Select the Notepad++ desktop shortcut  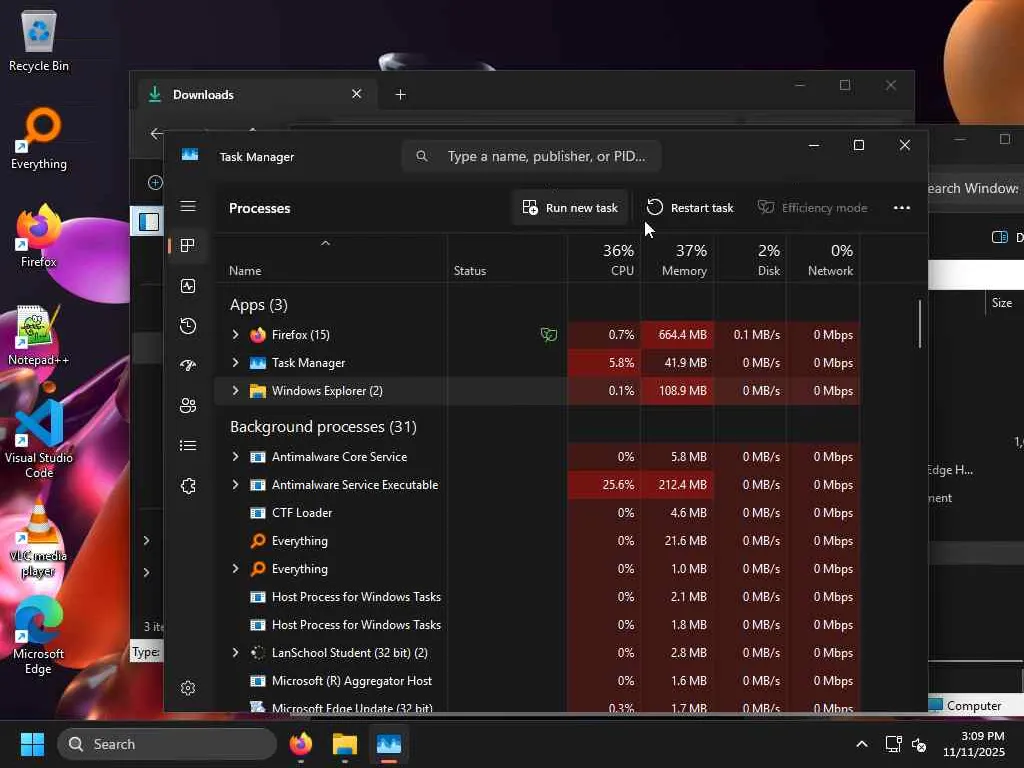39,334
